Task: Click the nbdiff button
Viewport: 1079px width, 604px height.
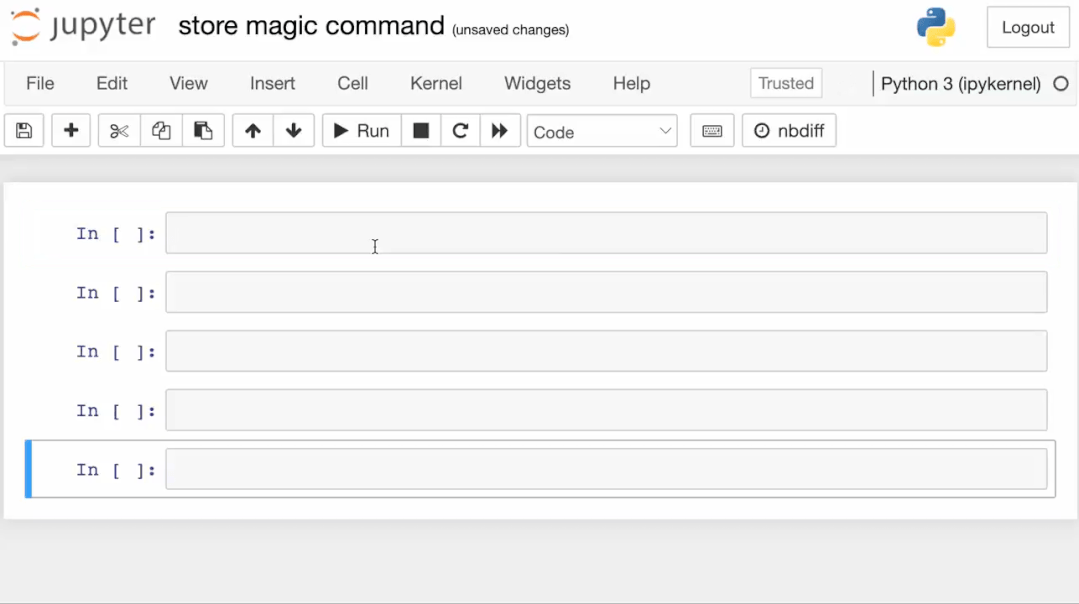Action: click(789, 131)
